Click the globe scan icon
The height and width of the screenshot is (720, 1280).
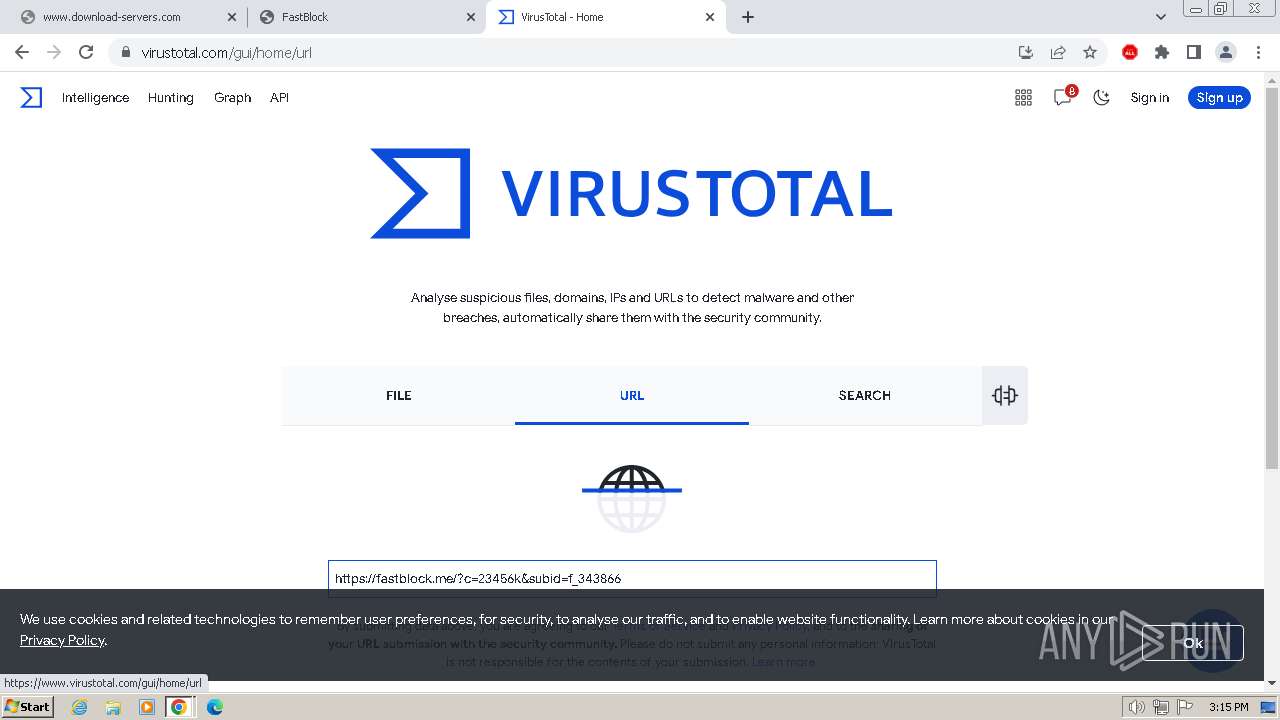tap(632, 497)
